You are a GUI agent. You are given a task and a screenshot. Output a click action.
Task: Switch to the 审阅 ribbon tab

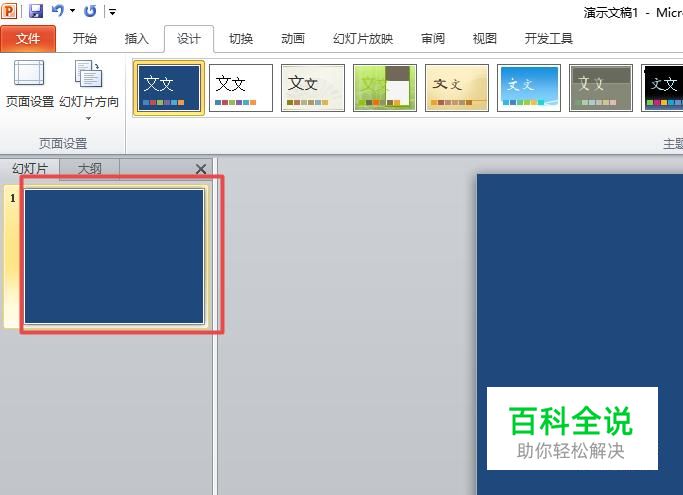[x=433, y=38]
